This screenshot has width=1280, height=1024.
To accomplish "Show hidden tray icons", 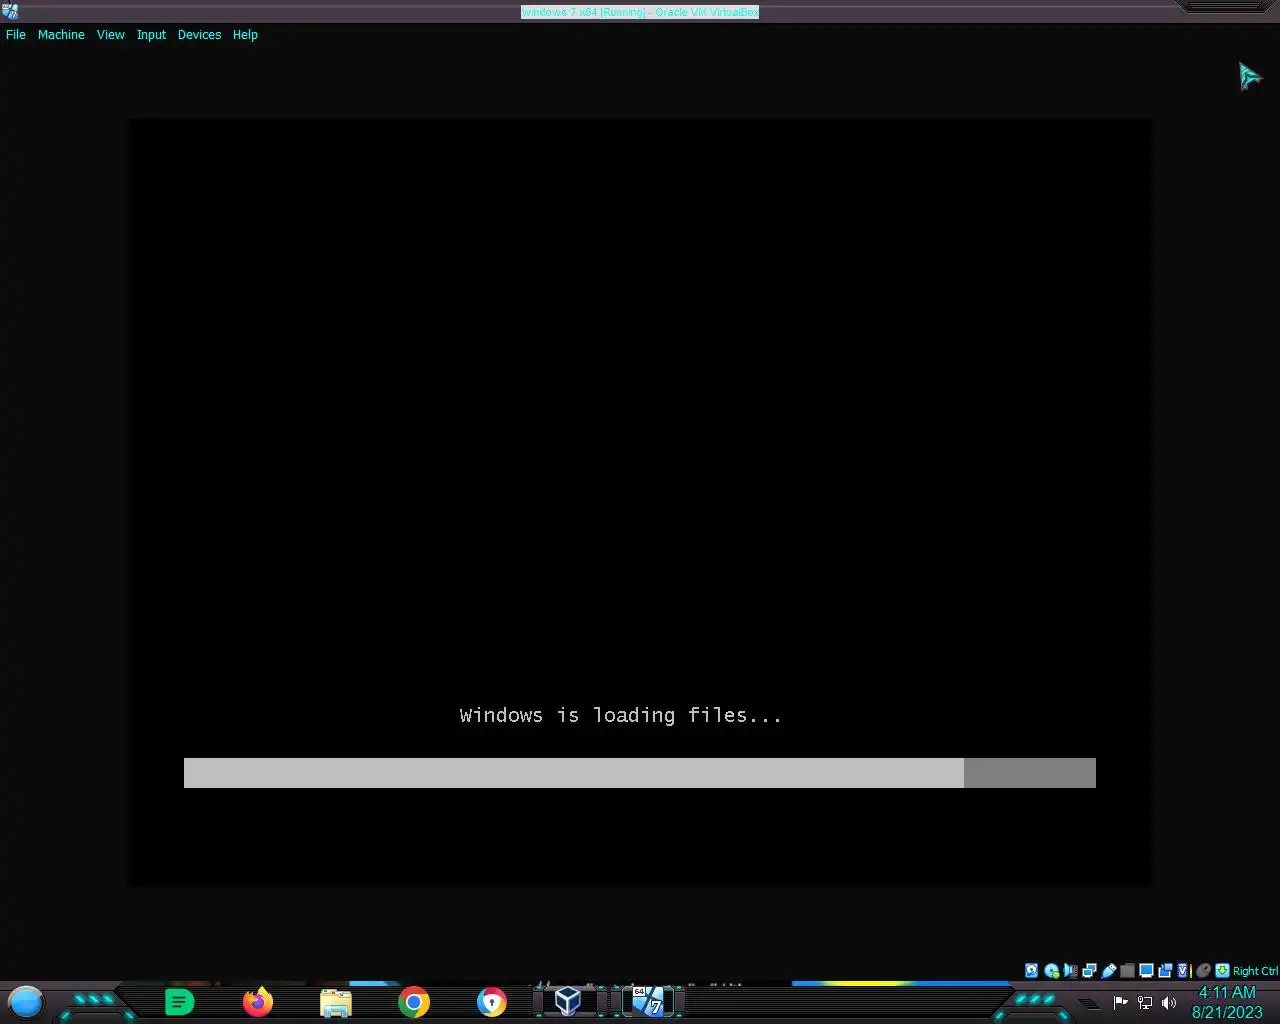I will pos(1088,1003).
